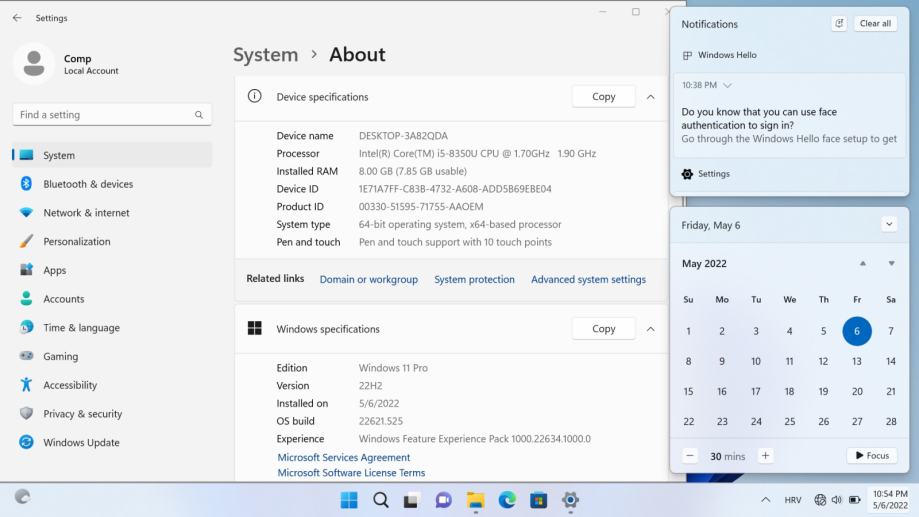The image size is (919, 517).
Task: Click the Windows Start button in taskbar
Action: coord(349,500)
